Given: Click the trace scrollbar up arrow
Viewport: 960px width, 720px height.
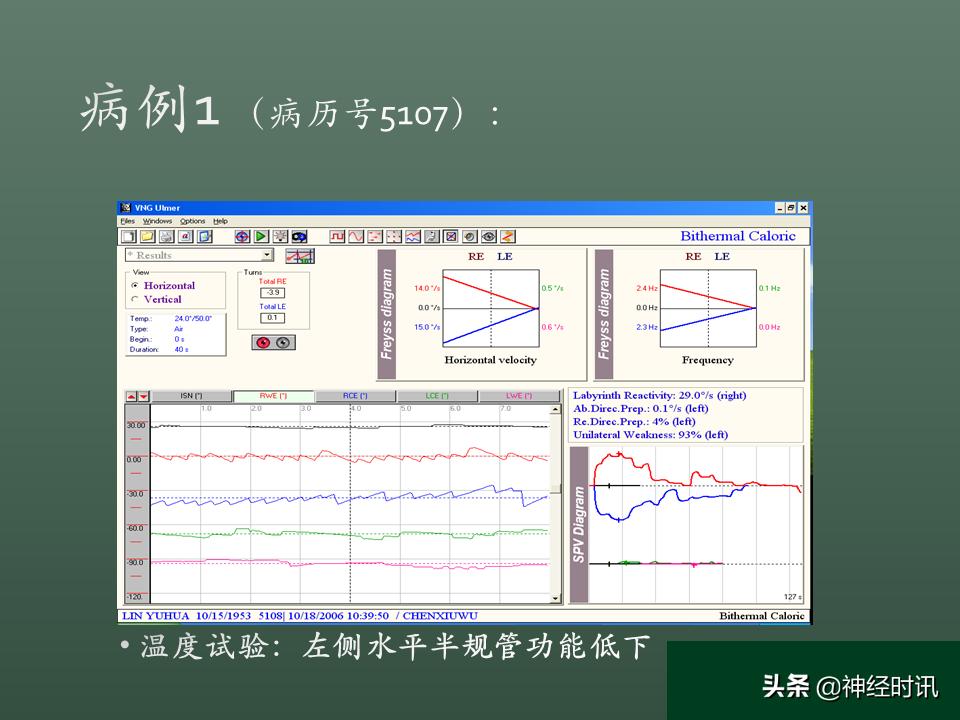Looking at the screenshot, I should point(555,410).
